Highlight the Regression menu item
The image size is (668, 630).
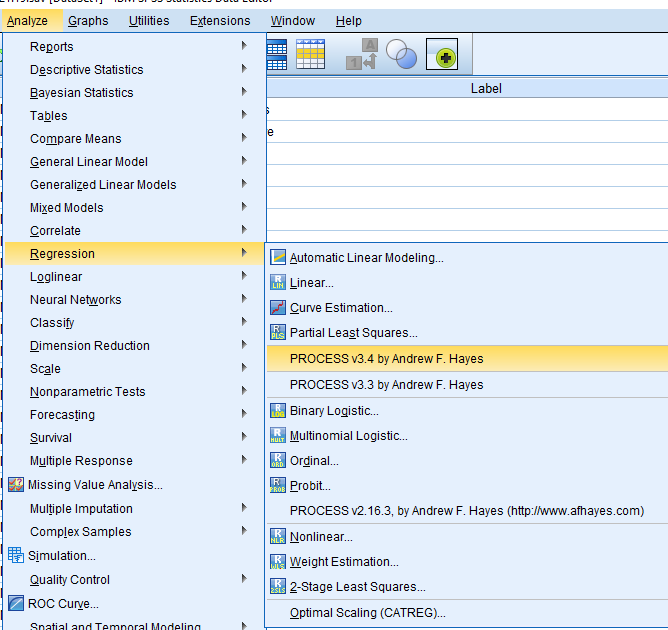pos(135,253)
